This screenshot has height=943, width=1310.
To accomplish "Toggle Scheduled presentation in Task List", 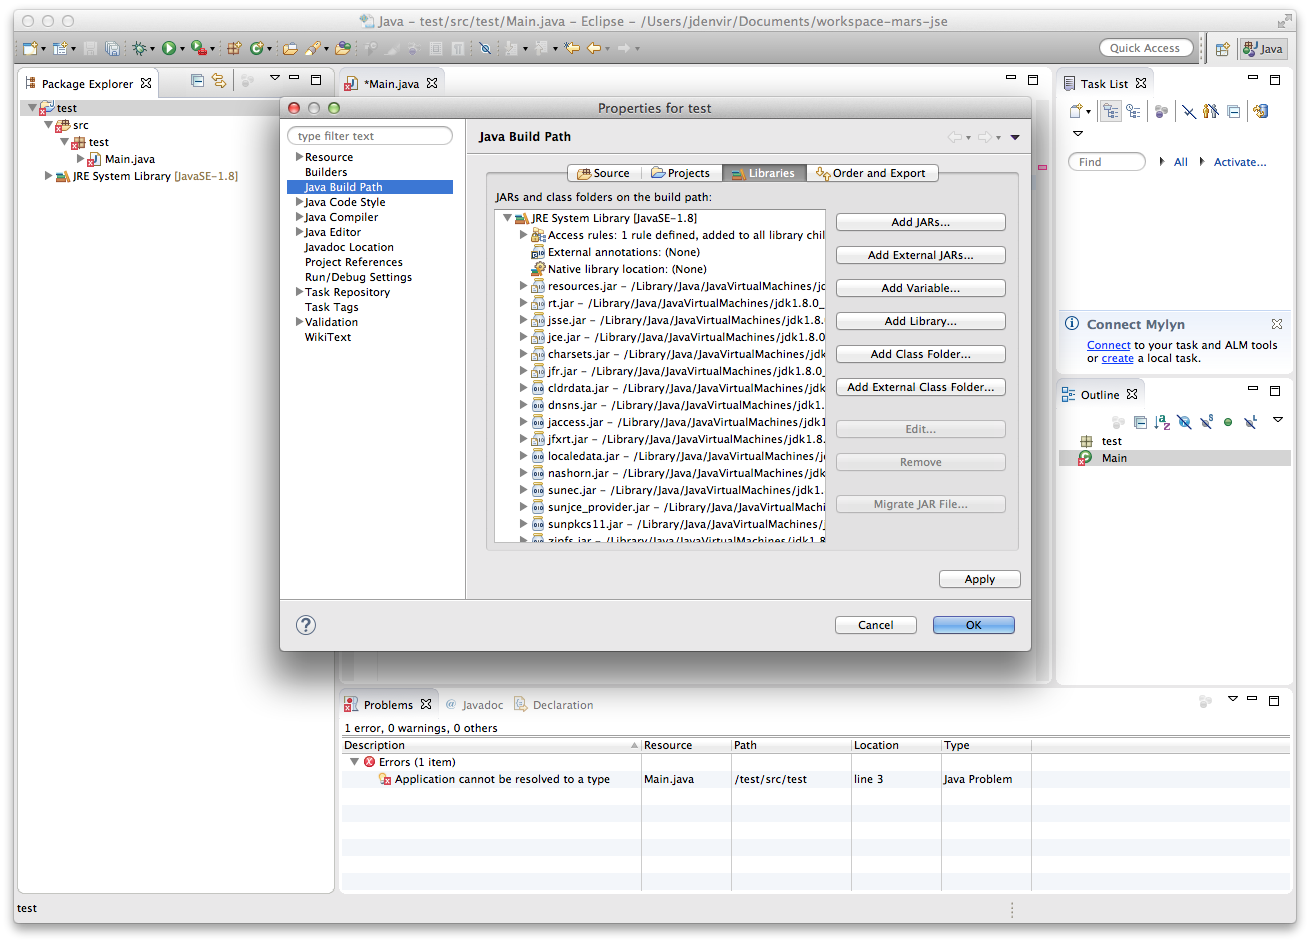I will click(1133, 112).
